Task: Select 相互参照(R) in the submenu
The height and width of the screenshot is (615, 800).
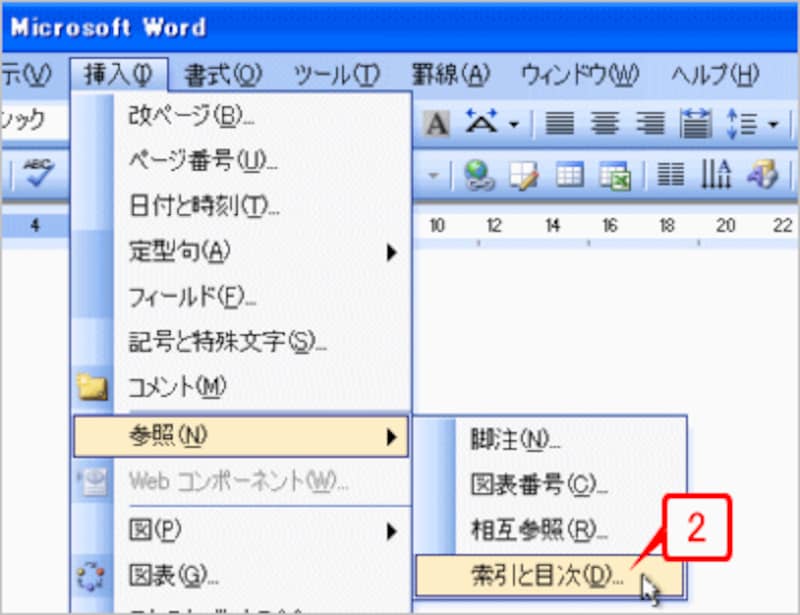Action: click(549, 530)
